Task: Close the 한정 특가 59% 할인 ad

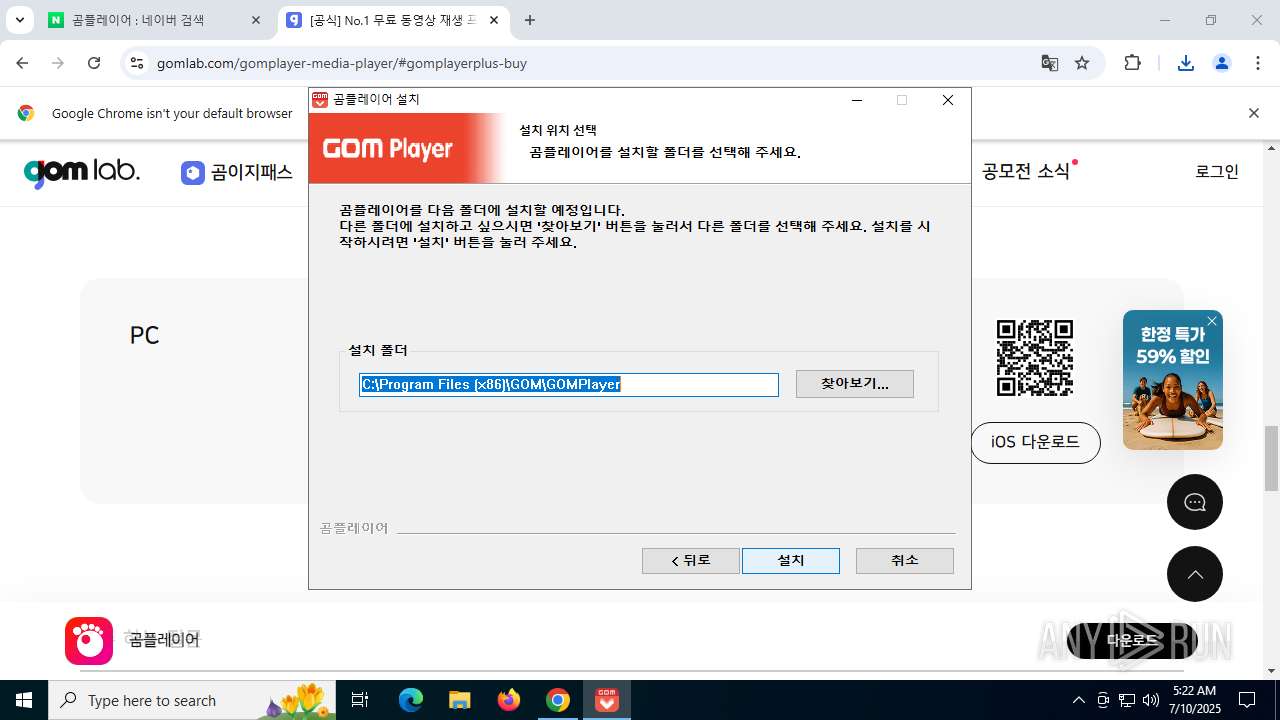Action: pyautogui.click(x=1212, y=321)
